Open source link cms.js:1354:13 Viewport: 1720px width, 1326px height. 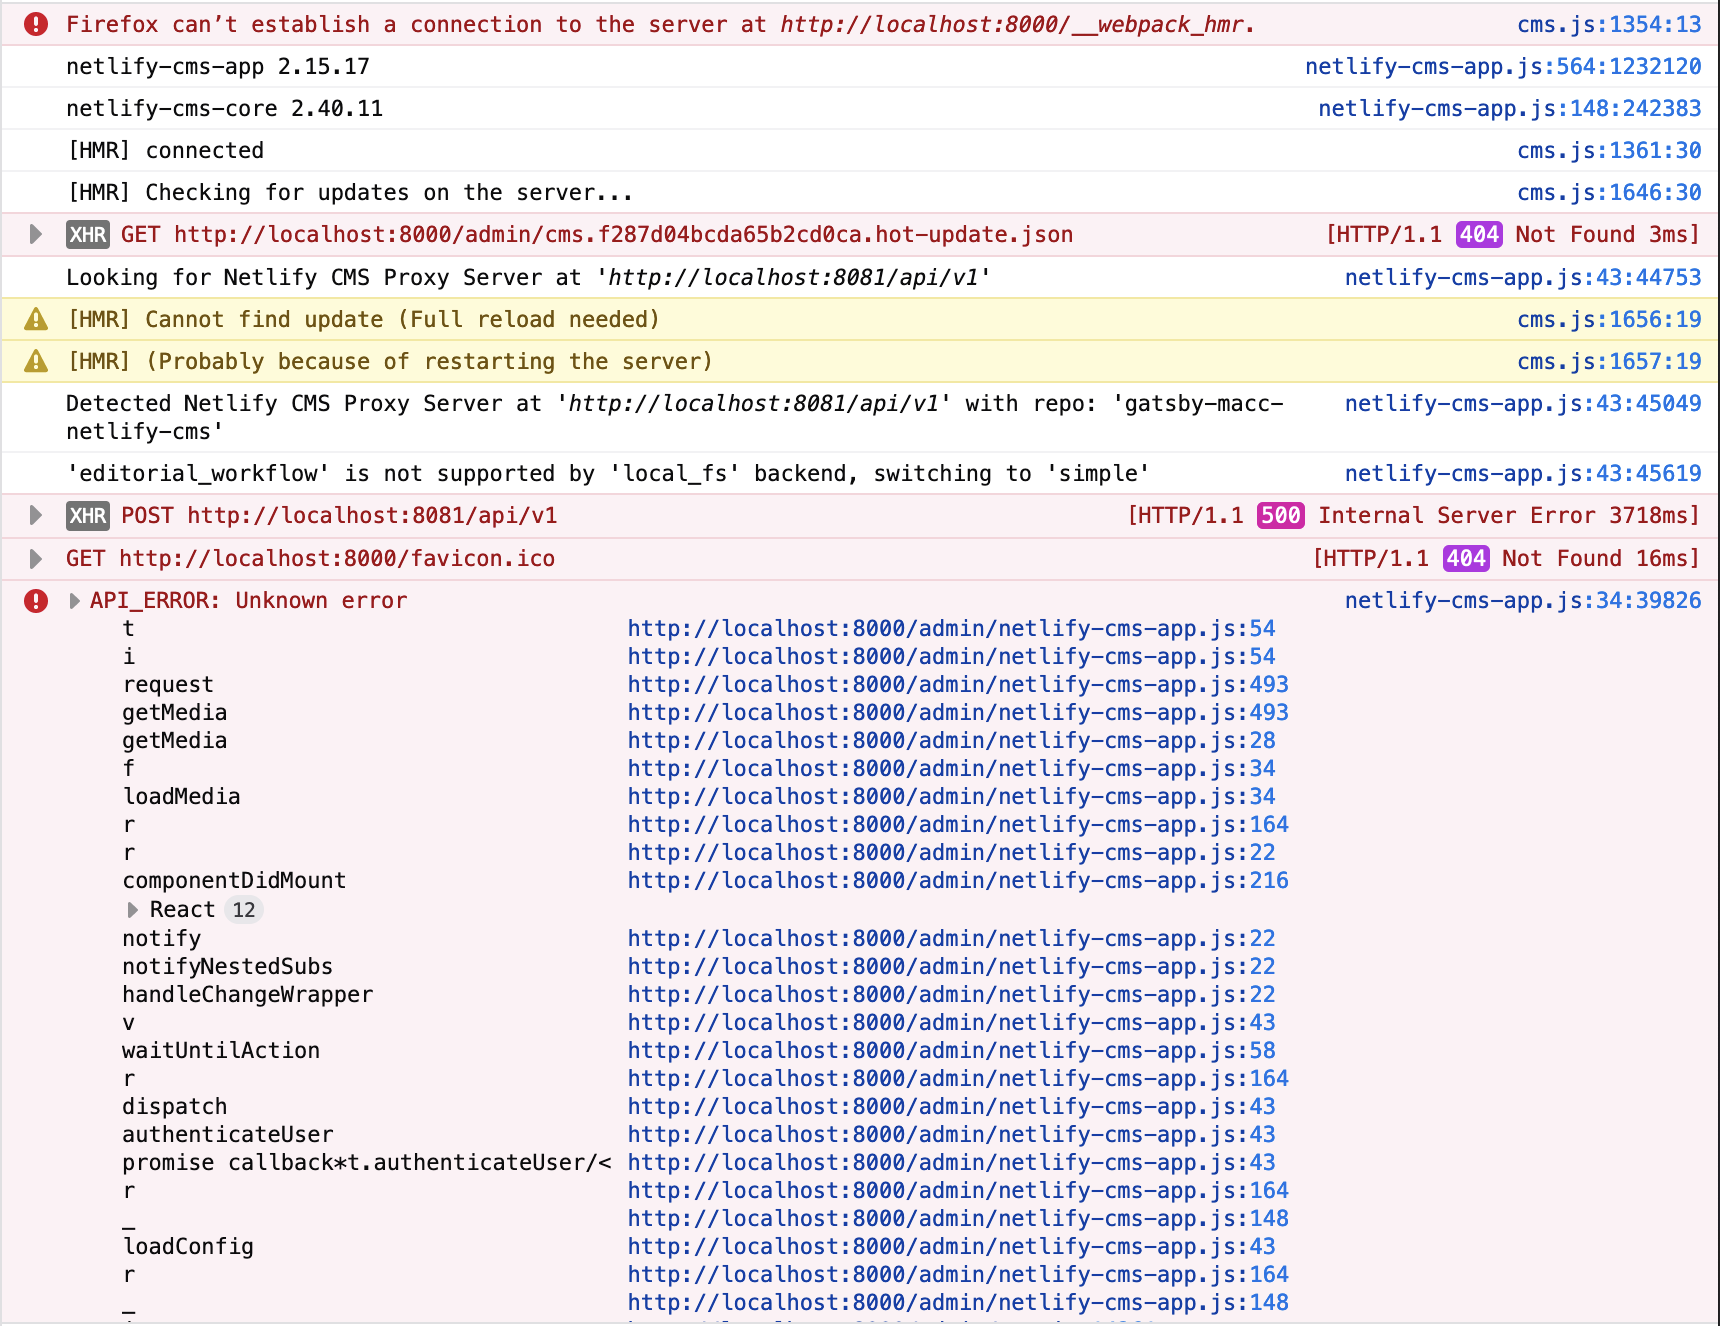(1608, 25)
